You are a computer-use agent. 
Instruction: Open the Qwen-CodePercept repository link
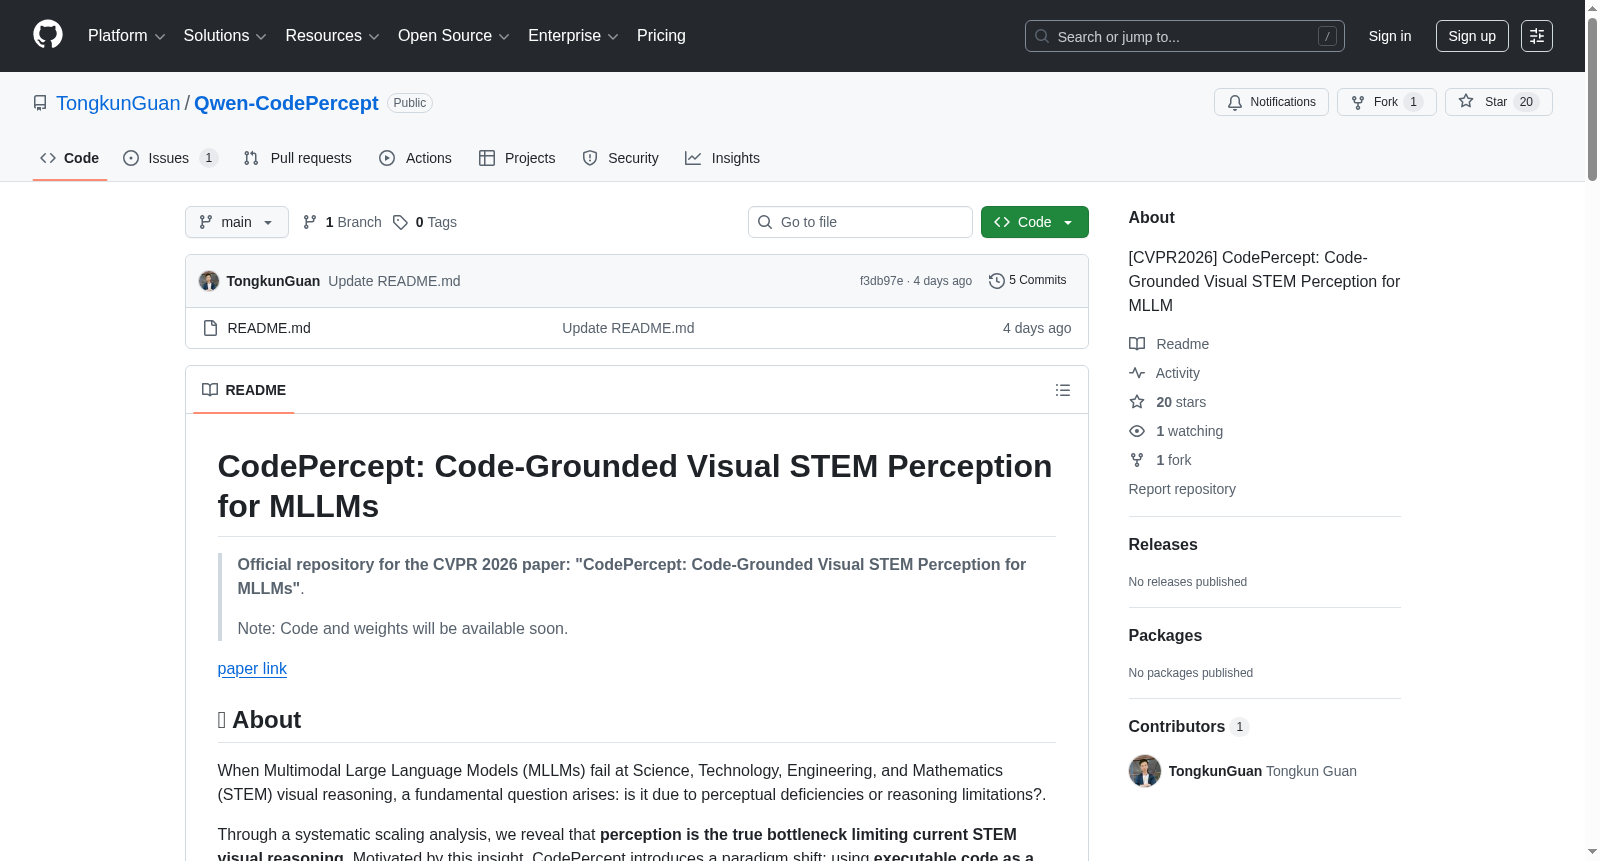(286, 103)
